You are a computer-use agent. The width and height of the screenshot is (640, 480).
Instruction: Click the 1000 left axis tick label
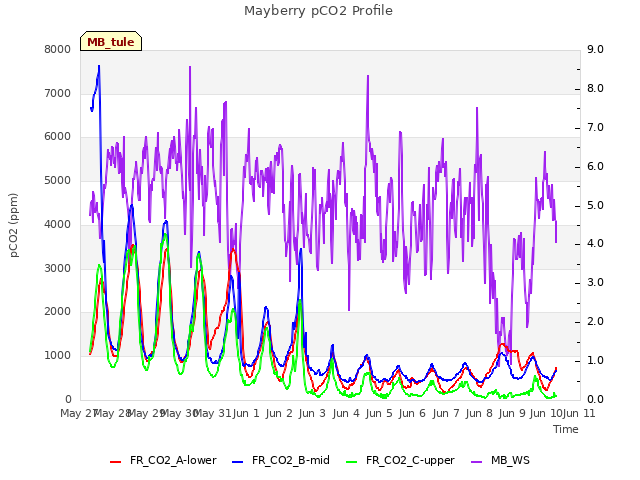[58, 356]
